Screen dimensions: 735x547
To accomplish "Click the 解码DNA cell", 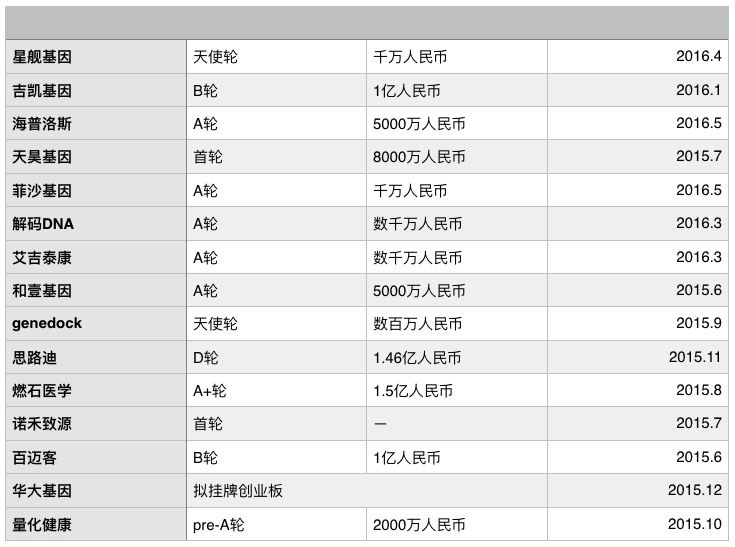I will 96,224.
